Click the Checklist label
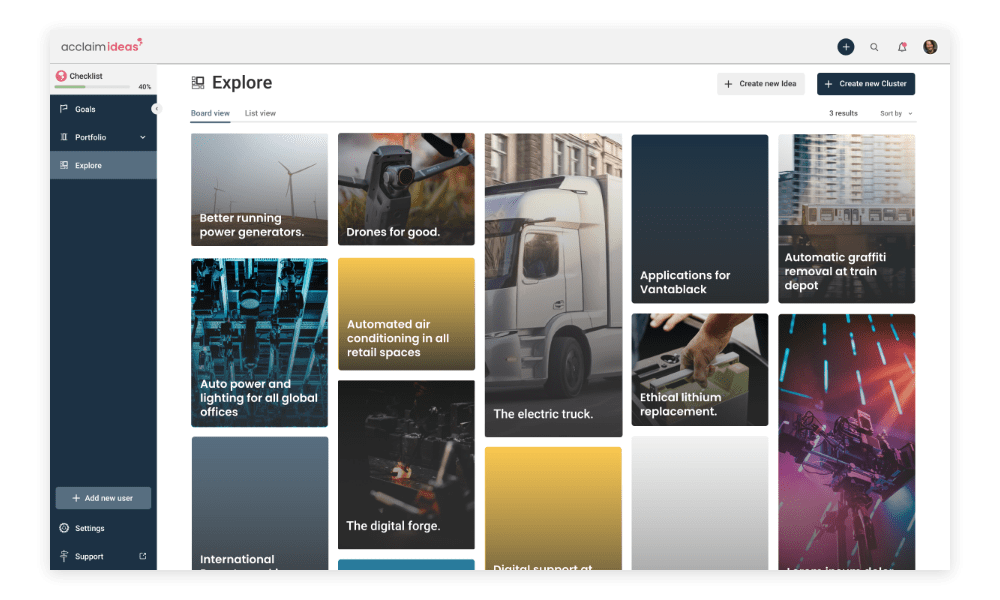The image size is (1000, 600). point(85,76)
